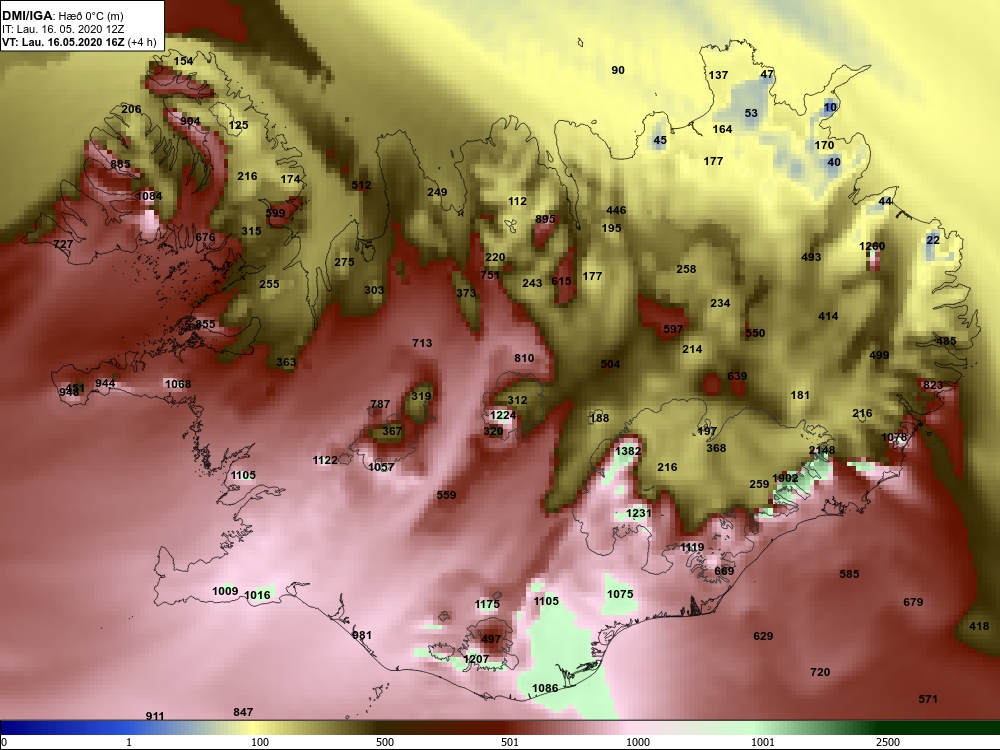The width and height of the screenshot is (1000, 750).
Task: Click the map value '90'
Action: (x=618, y=70)
